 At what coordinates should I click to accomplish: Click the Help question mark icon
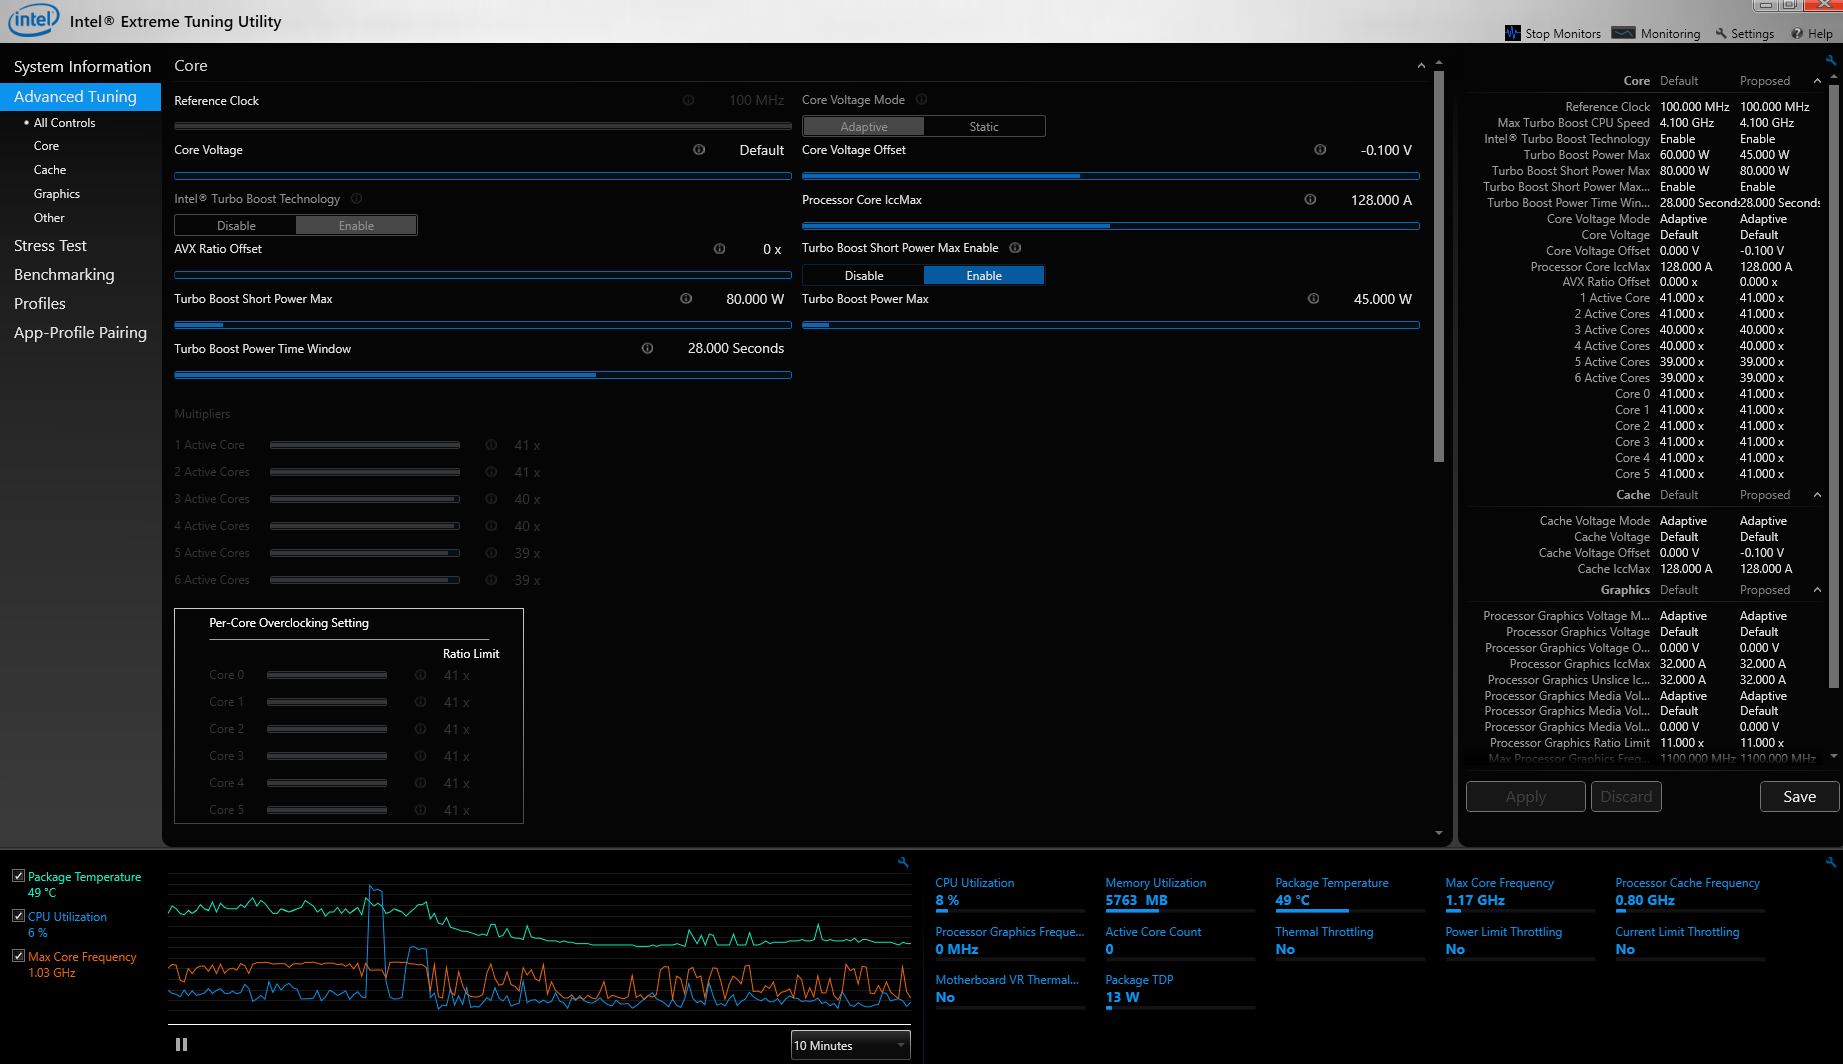1797,33
